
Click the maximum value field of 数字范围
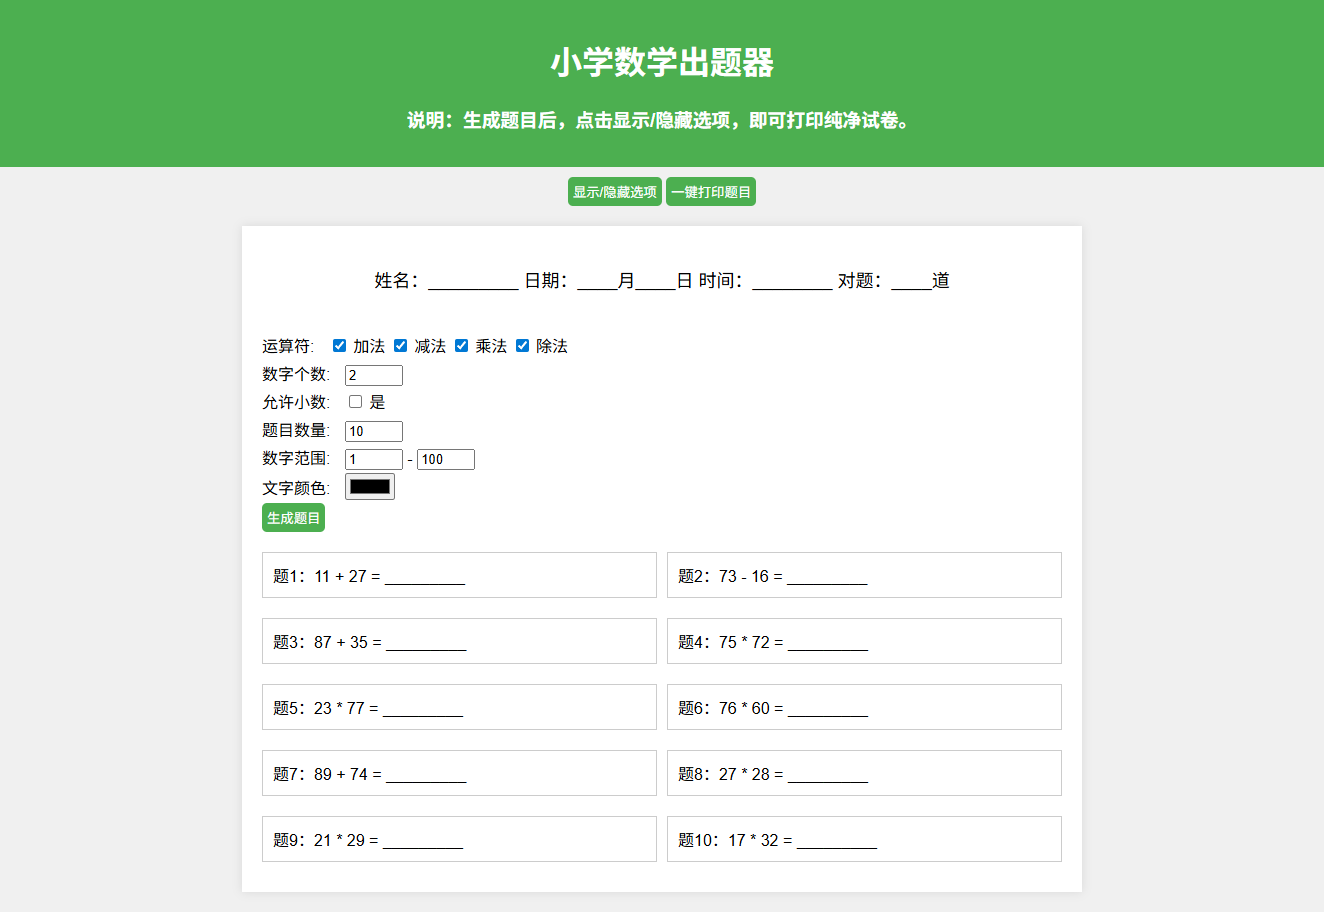pos(445,459)
